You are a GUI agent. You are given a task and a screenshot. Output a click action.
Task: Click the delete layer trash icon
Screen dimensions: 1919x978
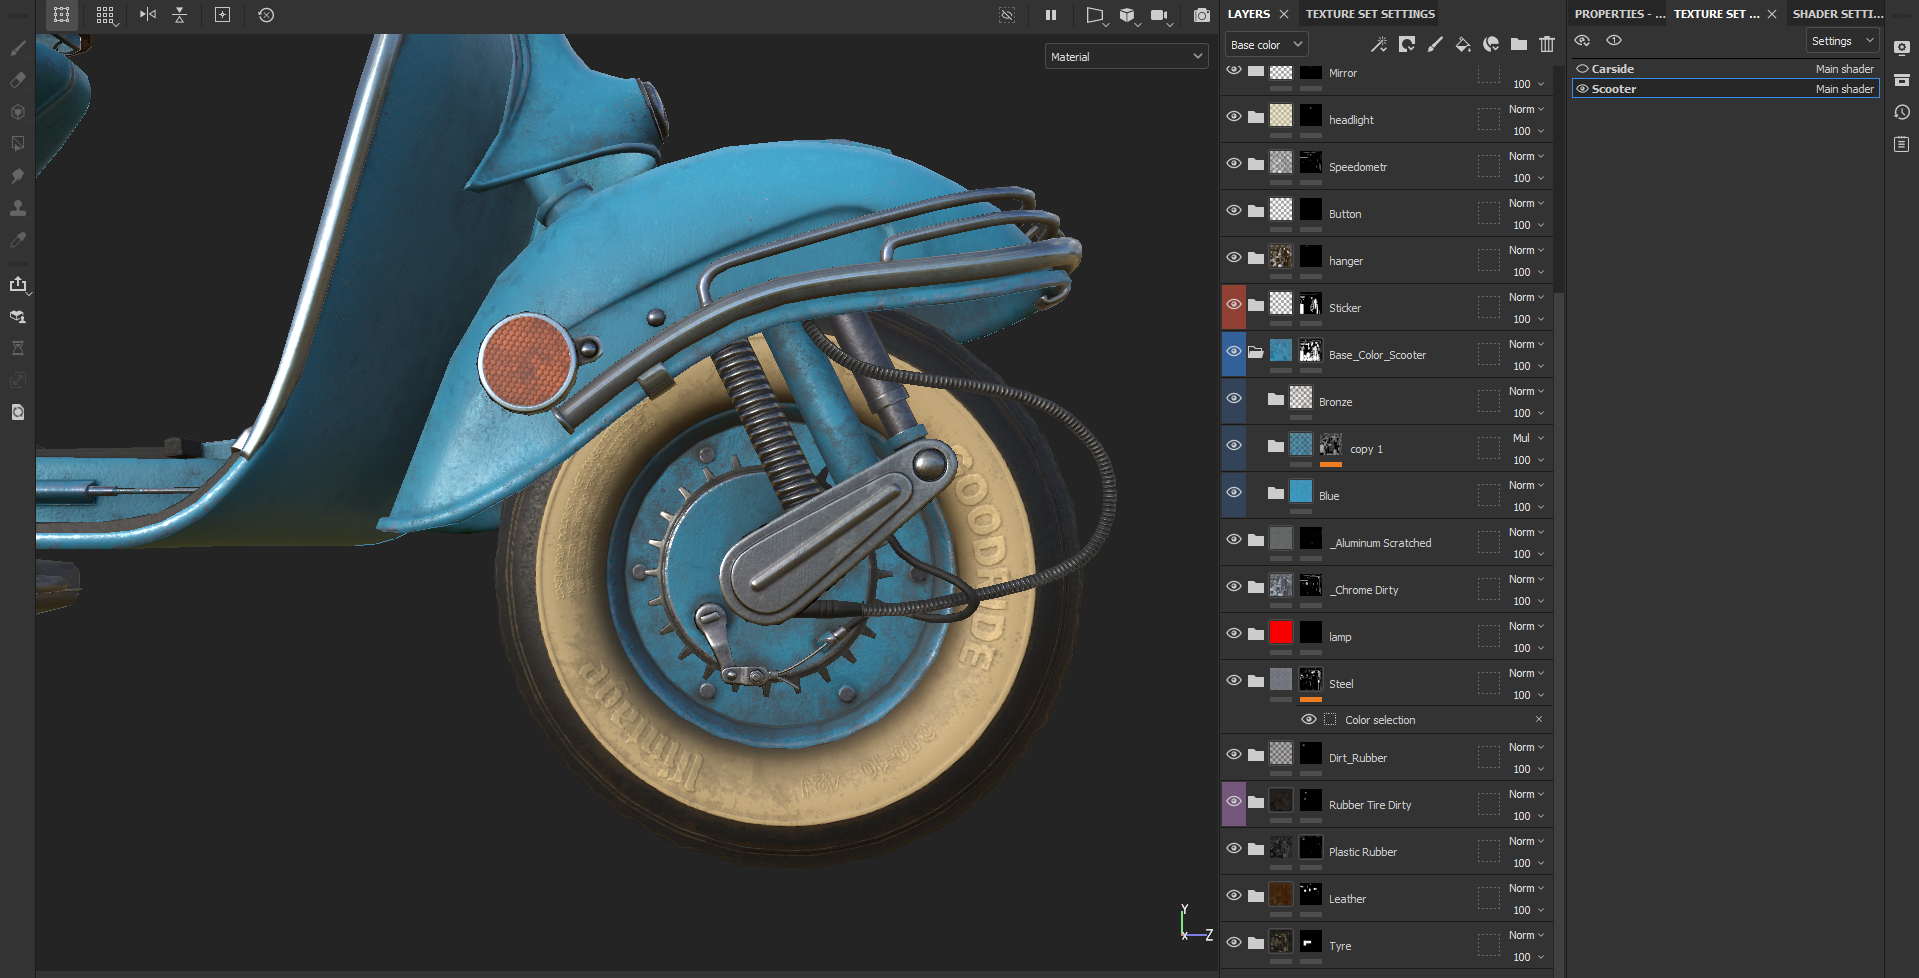pos(1547,44)
